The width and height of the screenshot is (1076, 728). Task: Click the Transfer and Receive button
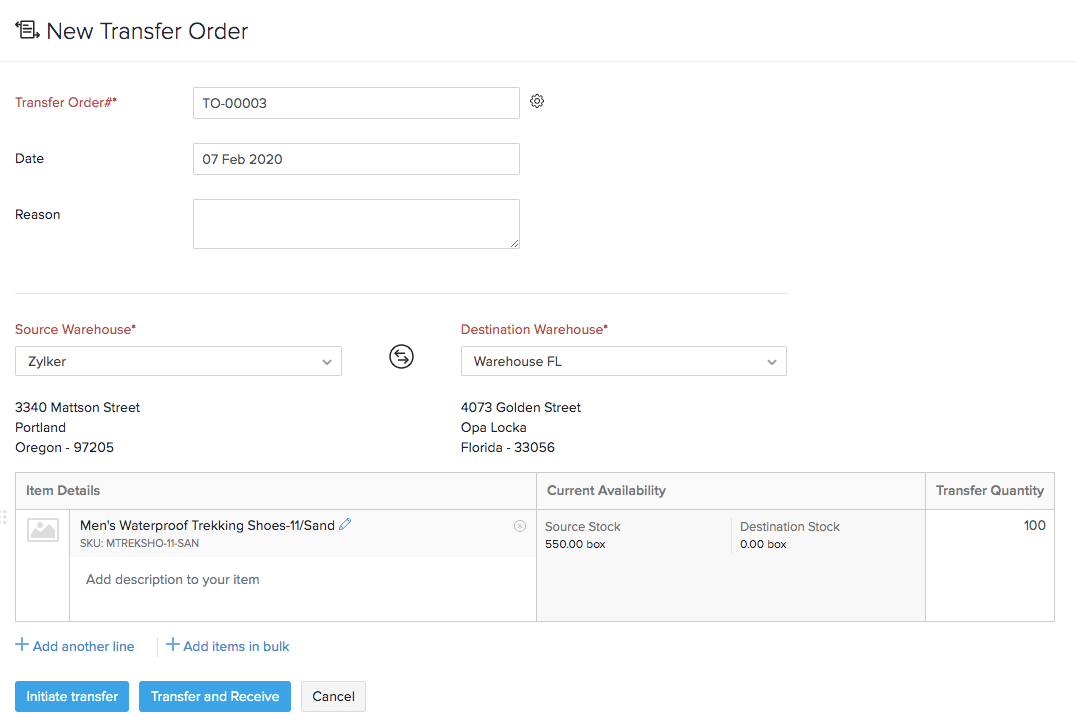coord(214,696)
